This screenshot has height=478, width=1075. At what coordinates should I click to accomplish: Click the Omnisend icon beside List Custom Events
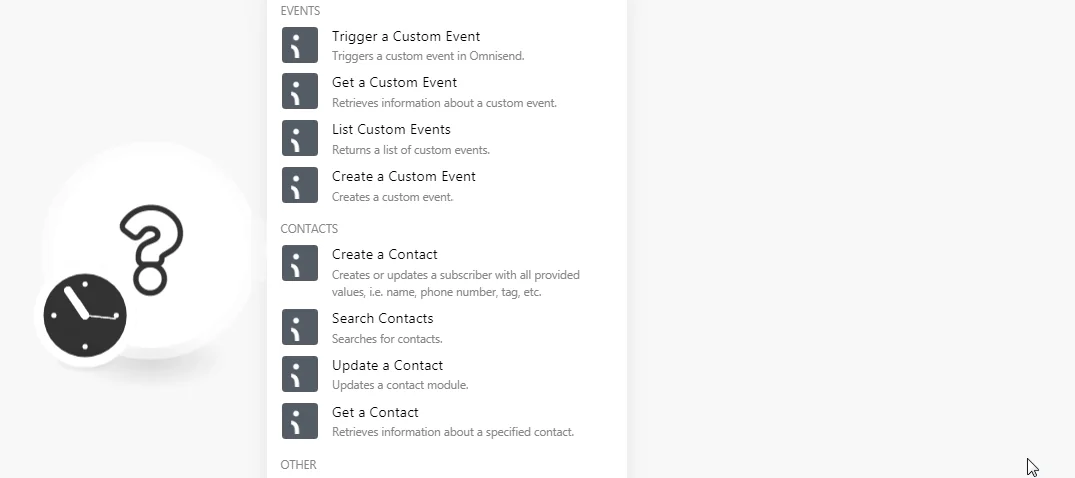click(x=300, y=139)
